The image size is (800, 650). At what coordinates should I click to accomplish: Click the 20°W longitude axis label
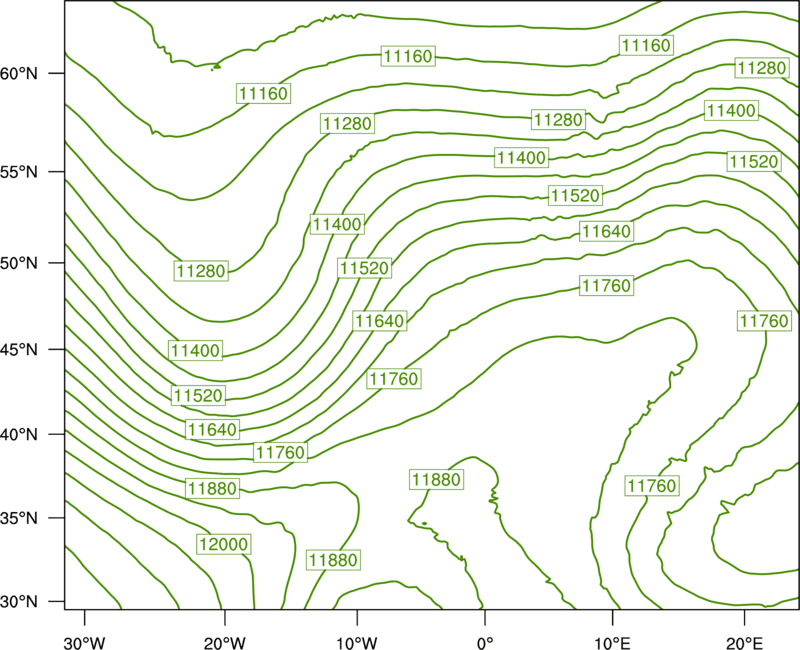[225, 643]
